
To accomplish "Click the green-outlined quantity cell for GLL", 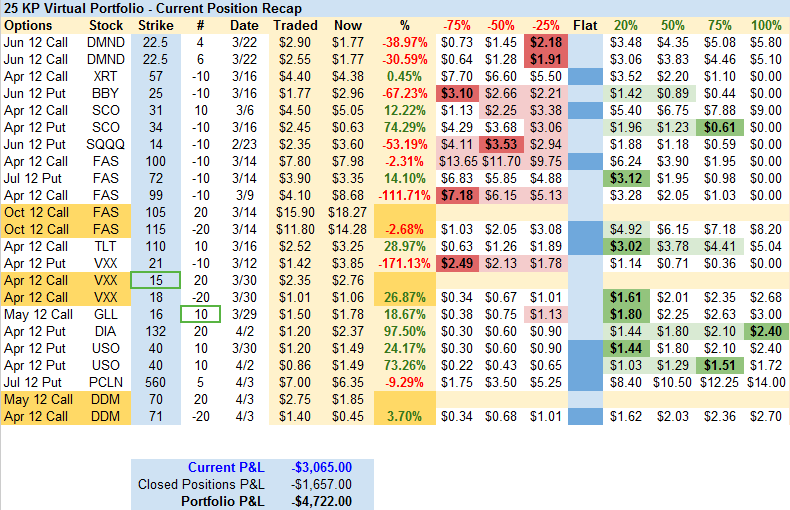I will (199, 314).
